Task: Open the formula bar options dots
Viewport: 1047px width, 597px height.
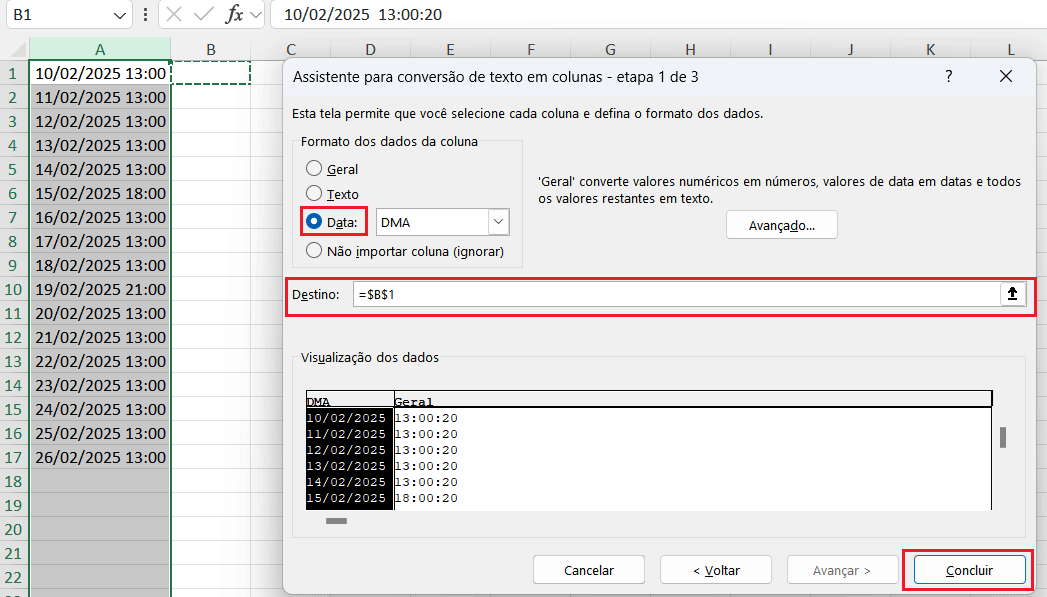Action: click(x=147, y=15)
